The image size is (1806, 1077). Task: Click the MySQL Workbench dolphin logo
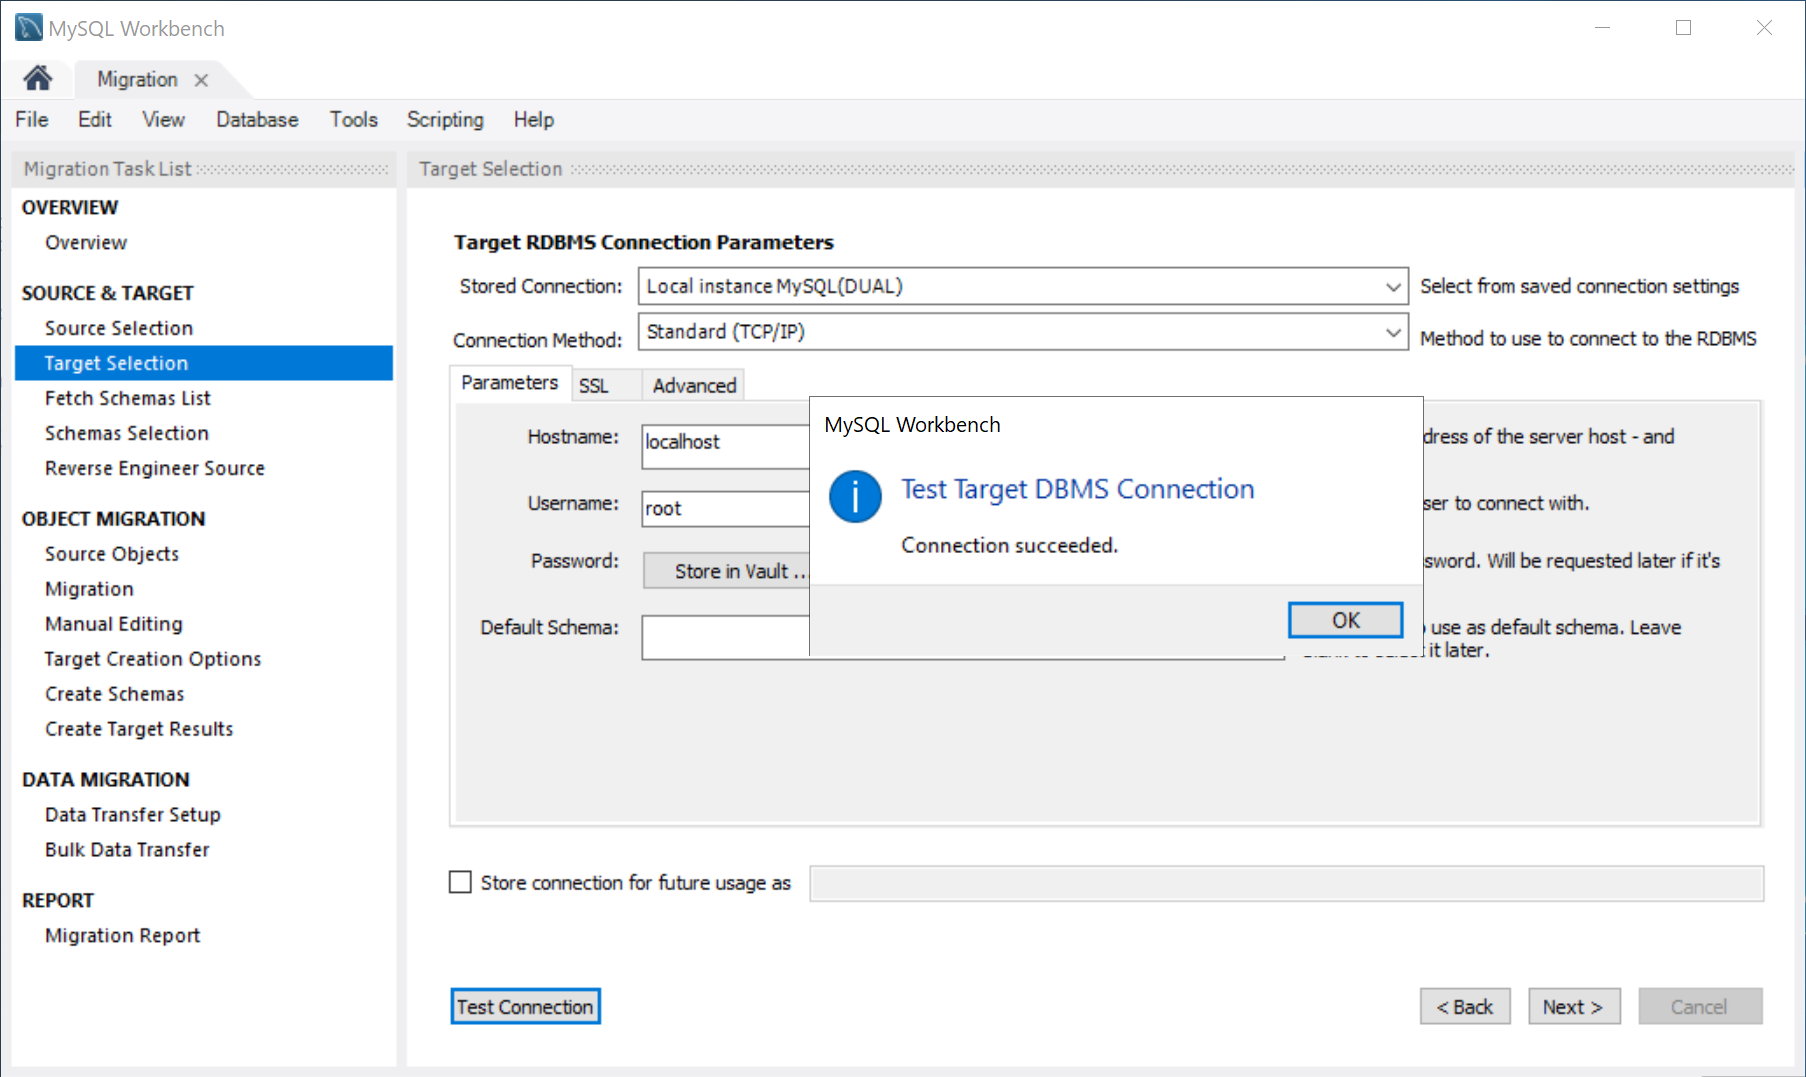(x=28, y=27)
